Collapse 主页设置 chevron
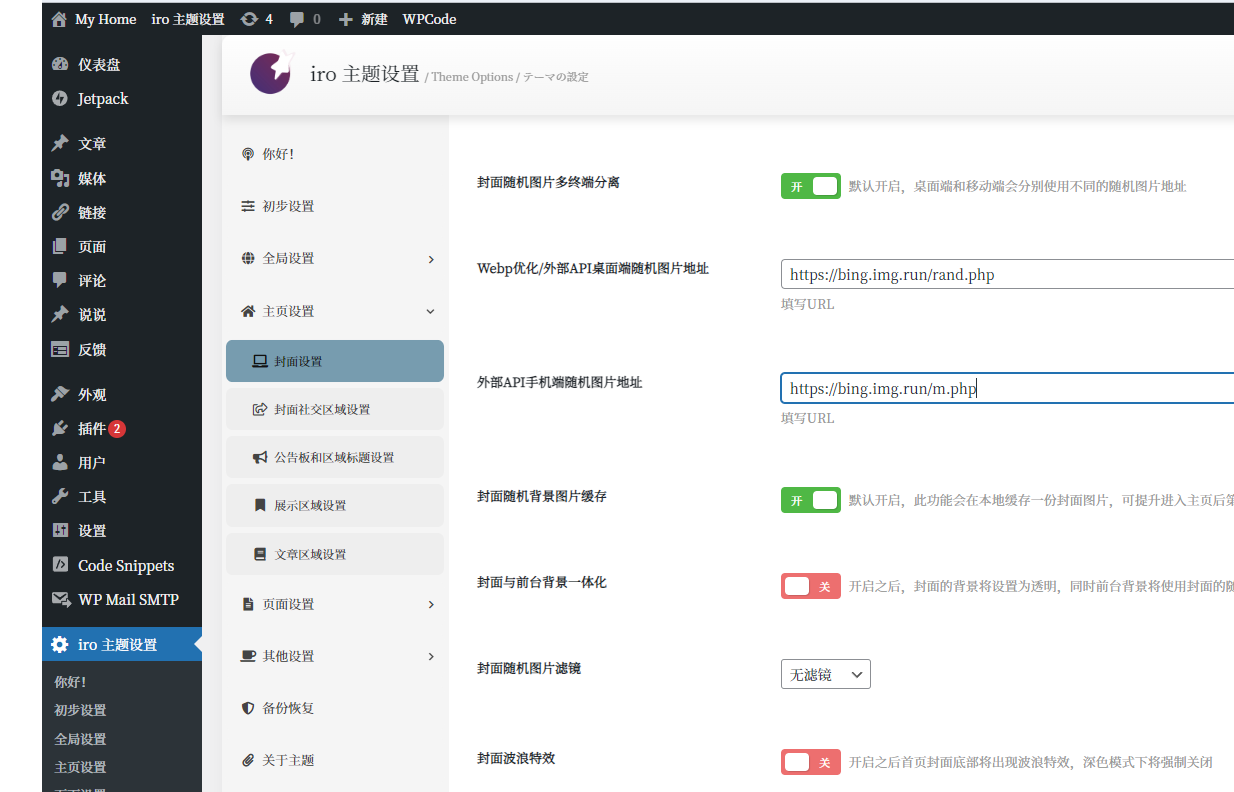 [x=431, y=312]
